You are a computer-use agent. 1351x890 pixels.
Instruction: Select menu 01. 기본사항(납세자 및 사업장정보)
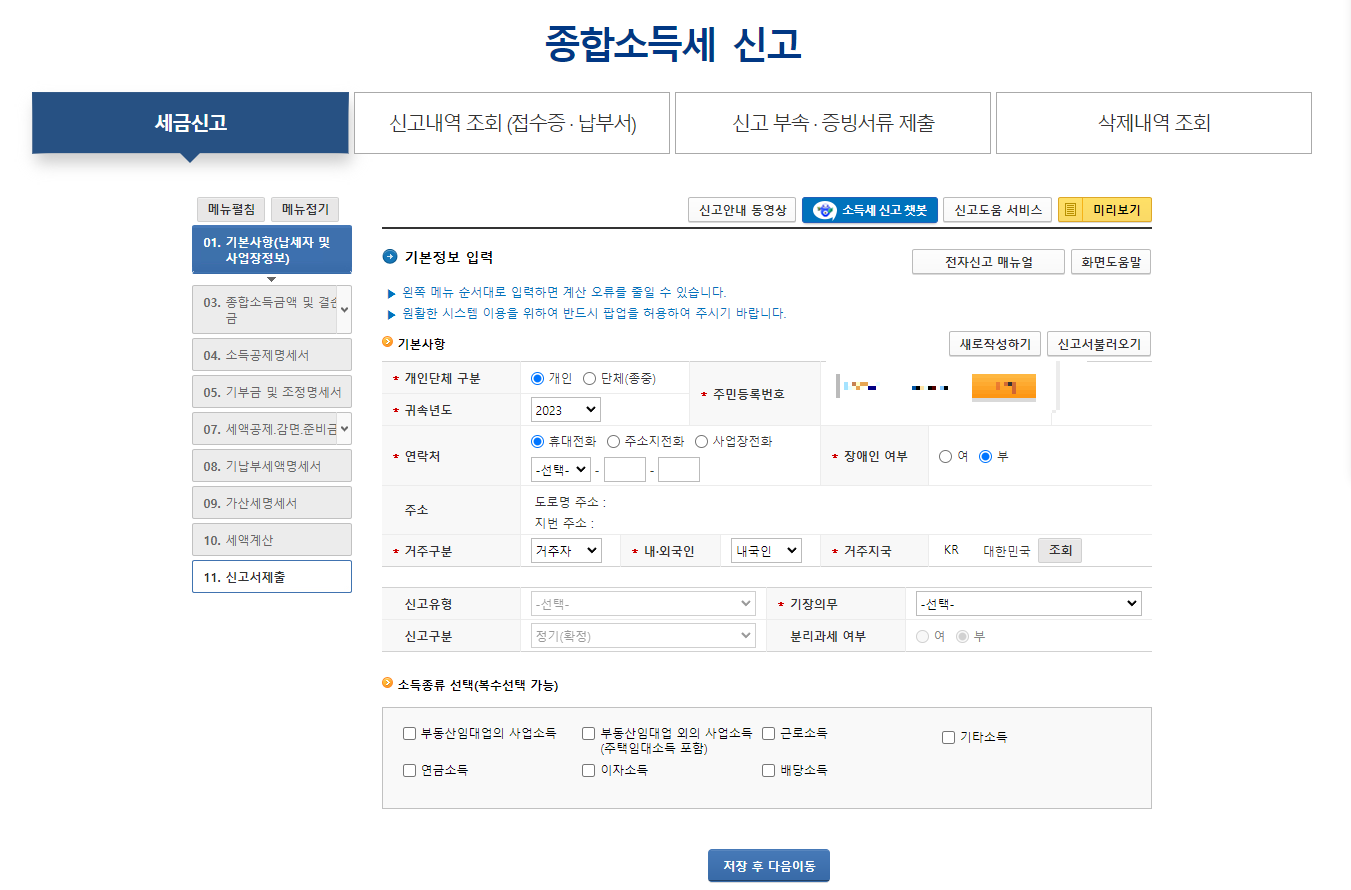click(x=272, y=250)
